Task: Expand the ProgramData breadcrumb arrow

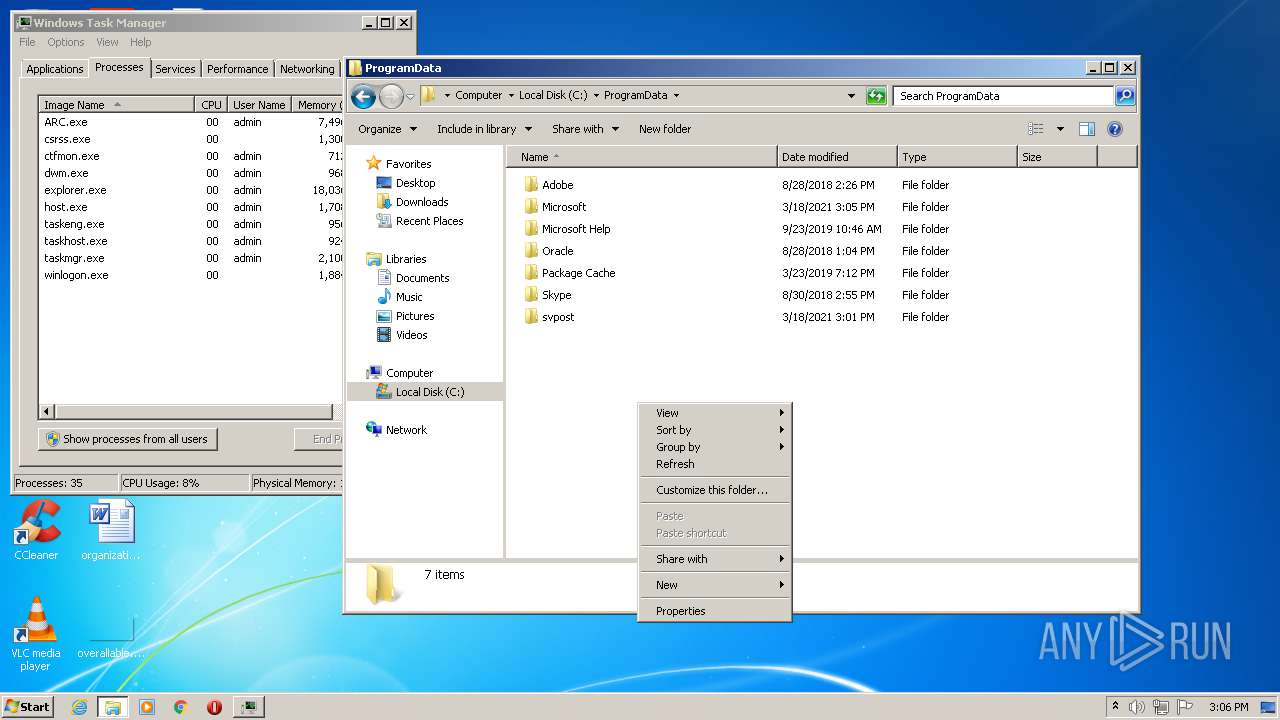Action: (x=676, y=96)
